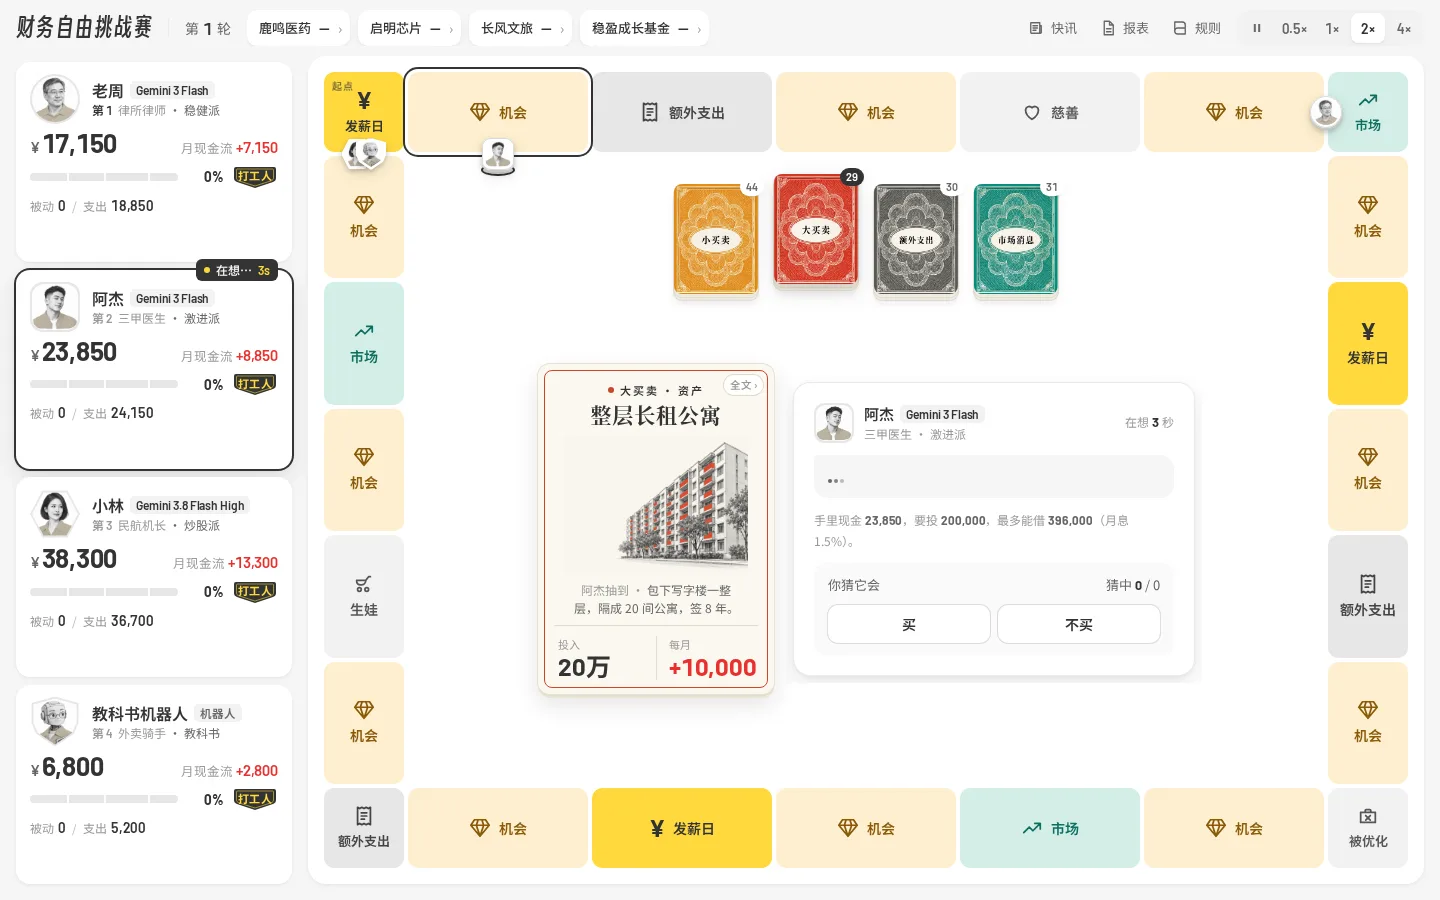
Task: Open the 规则 rules panel
Action: (x=1197, y=28)
